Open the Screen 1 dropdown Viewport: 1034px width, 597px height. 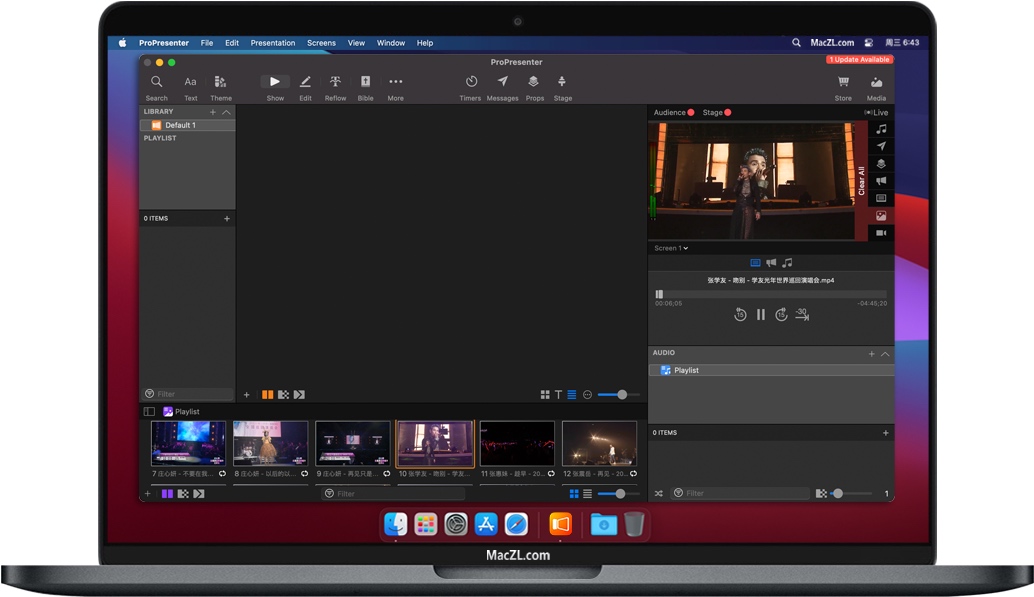tap(671, 248)
